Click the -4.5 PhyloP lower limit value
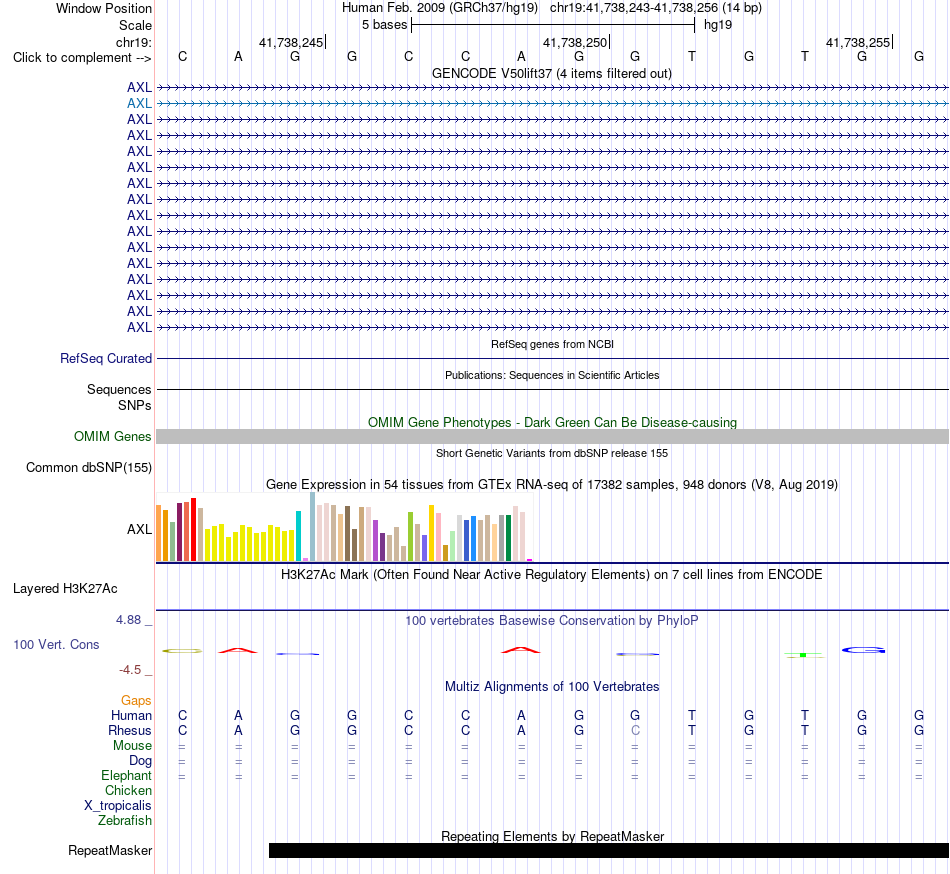 (x=130, y=669)
